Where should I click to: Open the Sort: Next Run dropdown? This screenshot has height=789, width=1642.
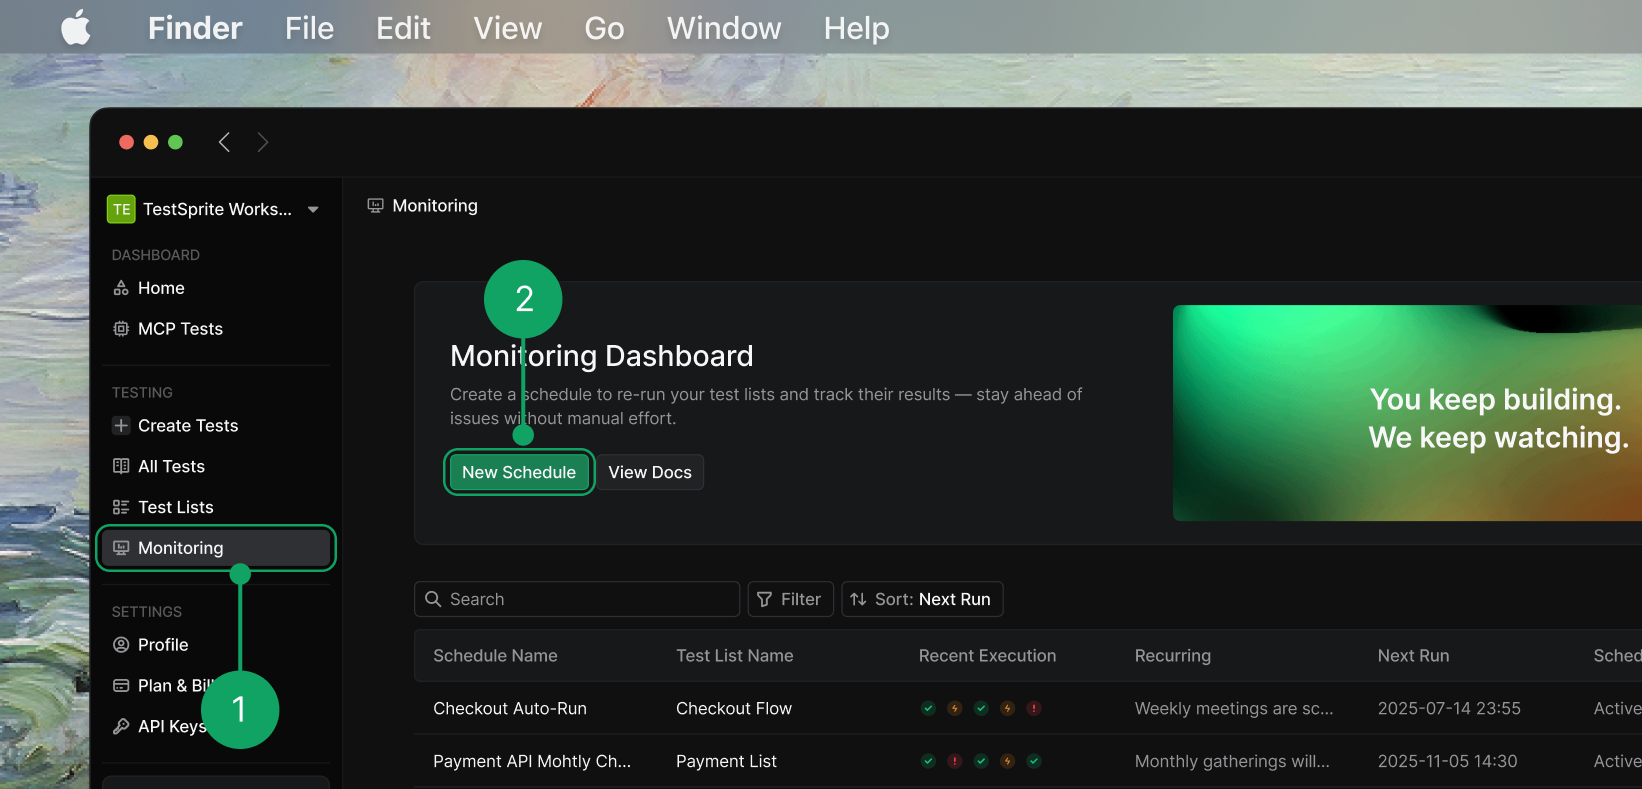(x=921, y=599)
